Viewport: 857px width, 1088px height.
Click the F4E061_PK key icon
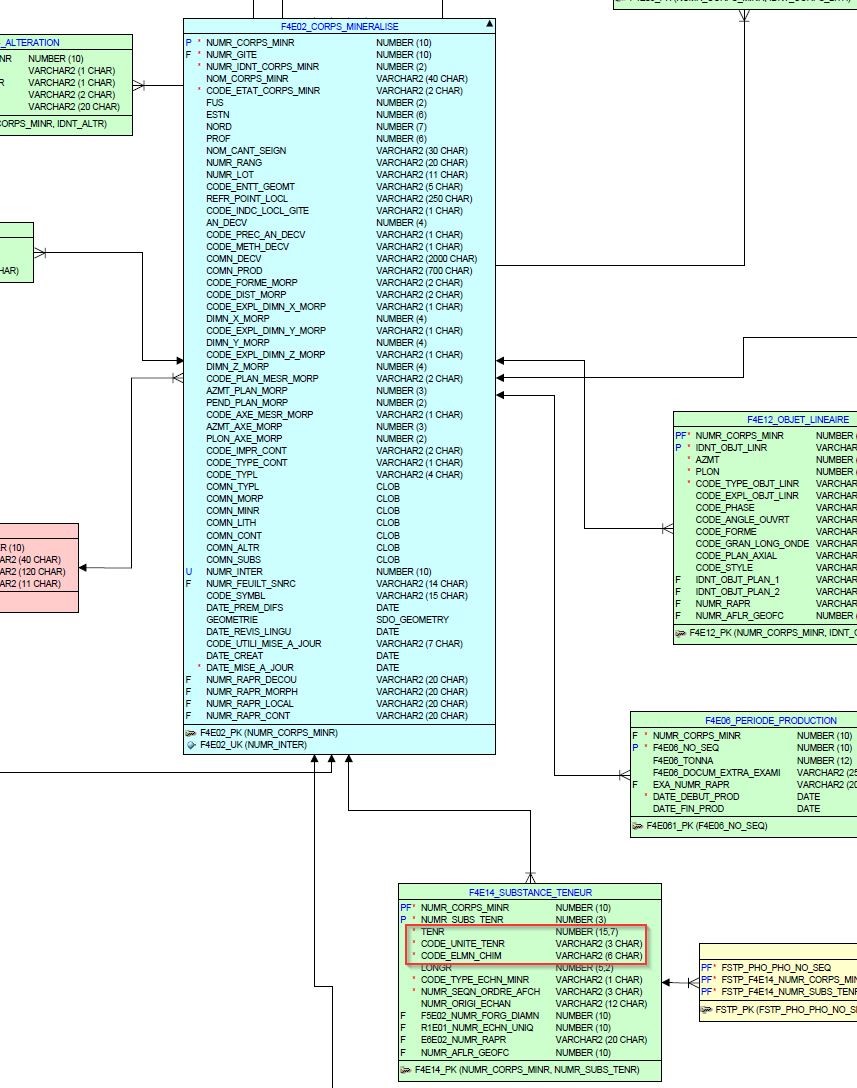click(638, 826)
